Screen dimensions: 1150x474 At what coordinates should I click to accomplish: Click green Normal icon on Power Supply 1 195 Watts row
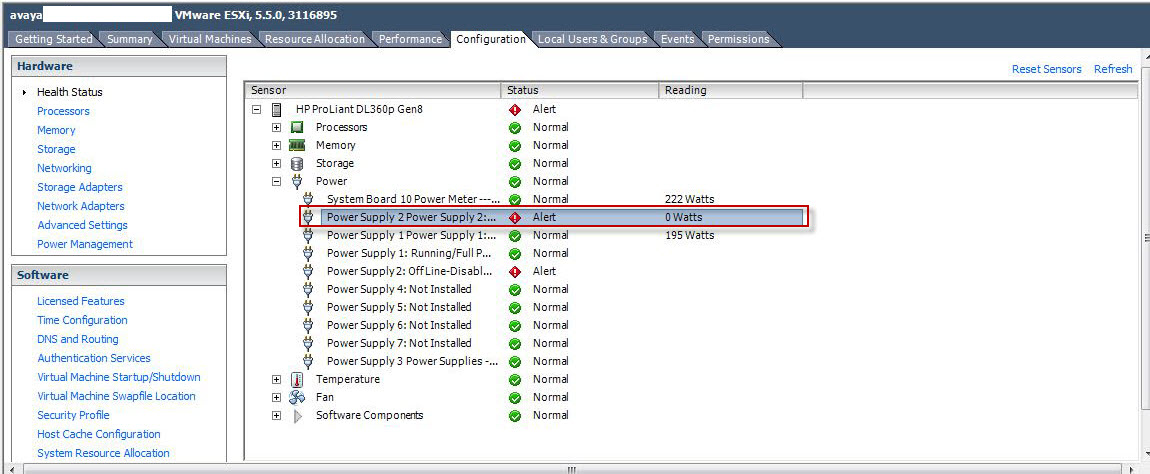point(515,236)
